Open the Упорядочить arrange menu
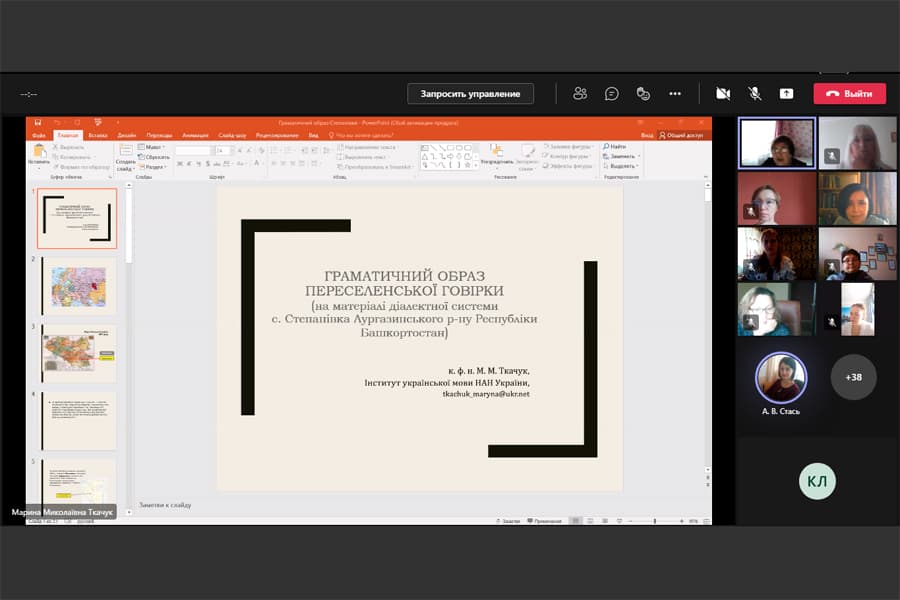This screenshot has height=600, width=900. click(497, 156)
